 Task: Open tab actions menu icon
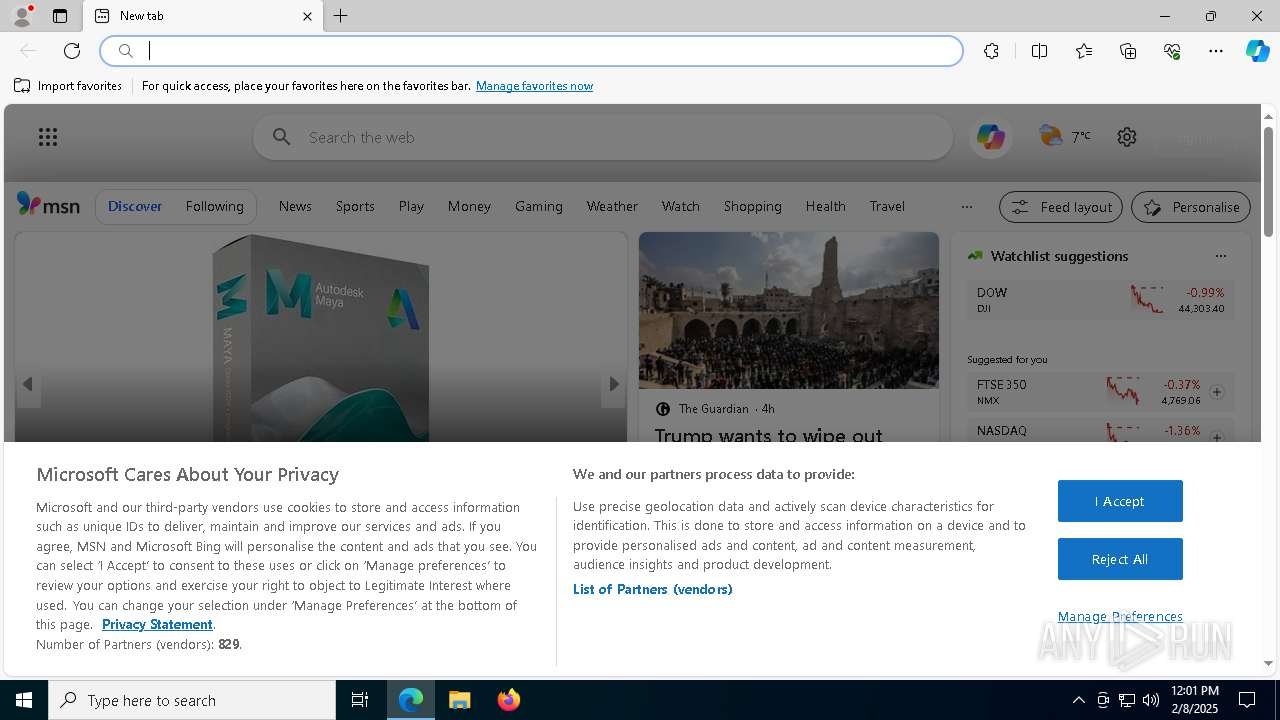pos(60,16)
